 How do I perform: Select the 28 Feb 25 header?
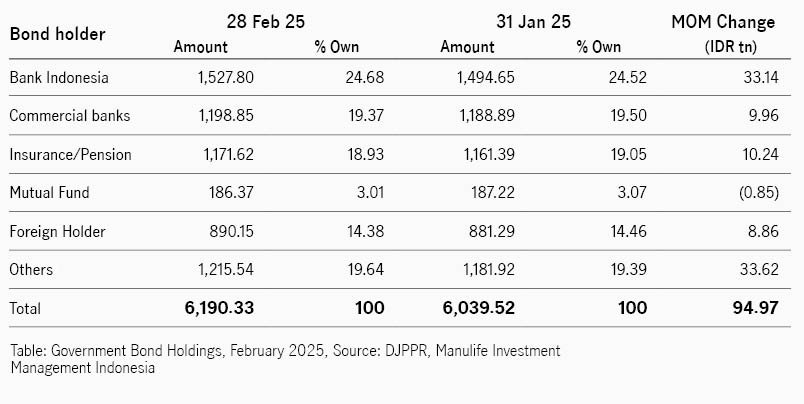266,22
